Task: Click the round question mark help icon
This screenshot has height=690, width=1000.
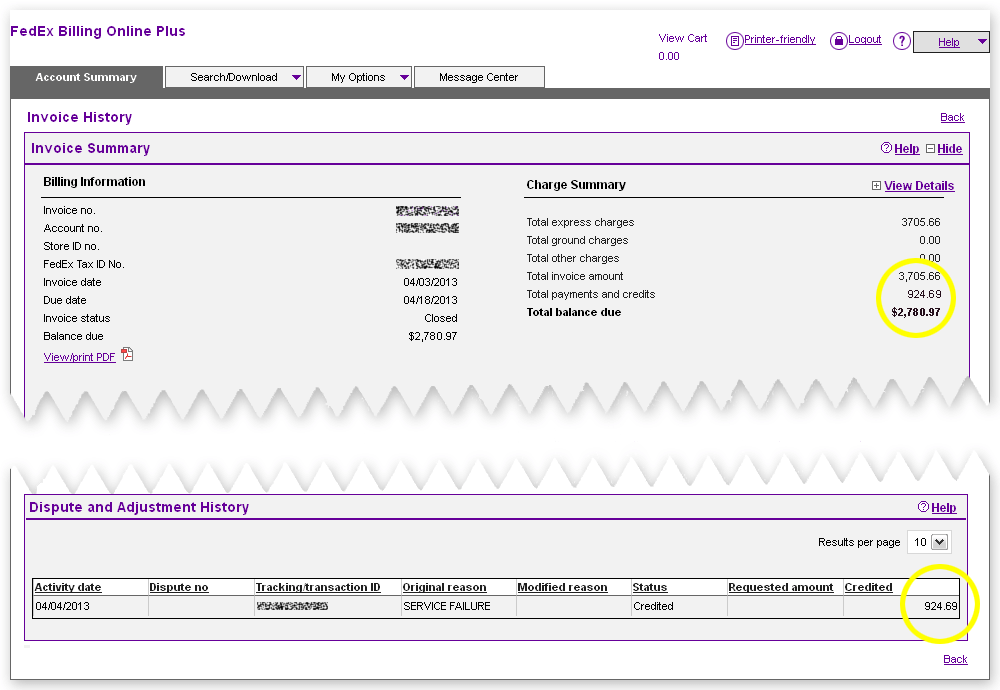Action: pyautogui.click(x=901, y=41)
